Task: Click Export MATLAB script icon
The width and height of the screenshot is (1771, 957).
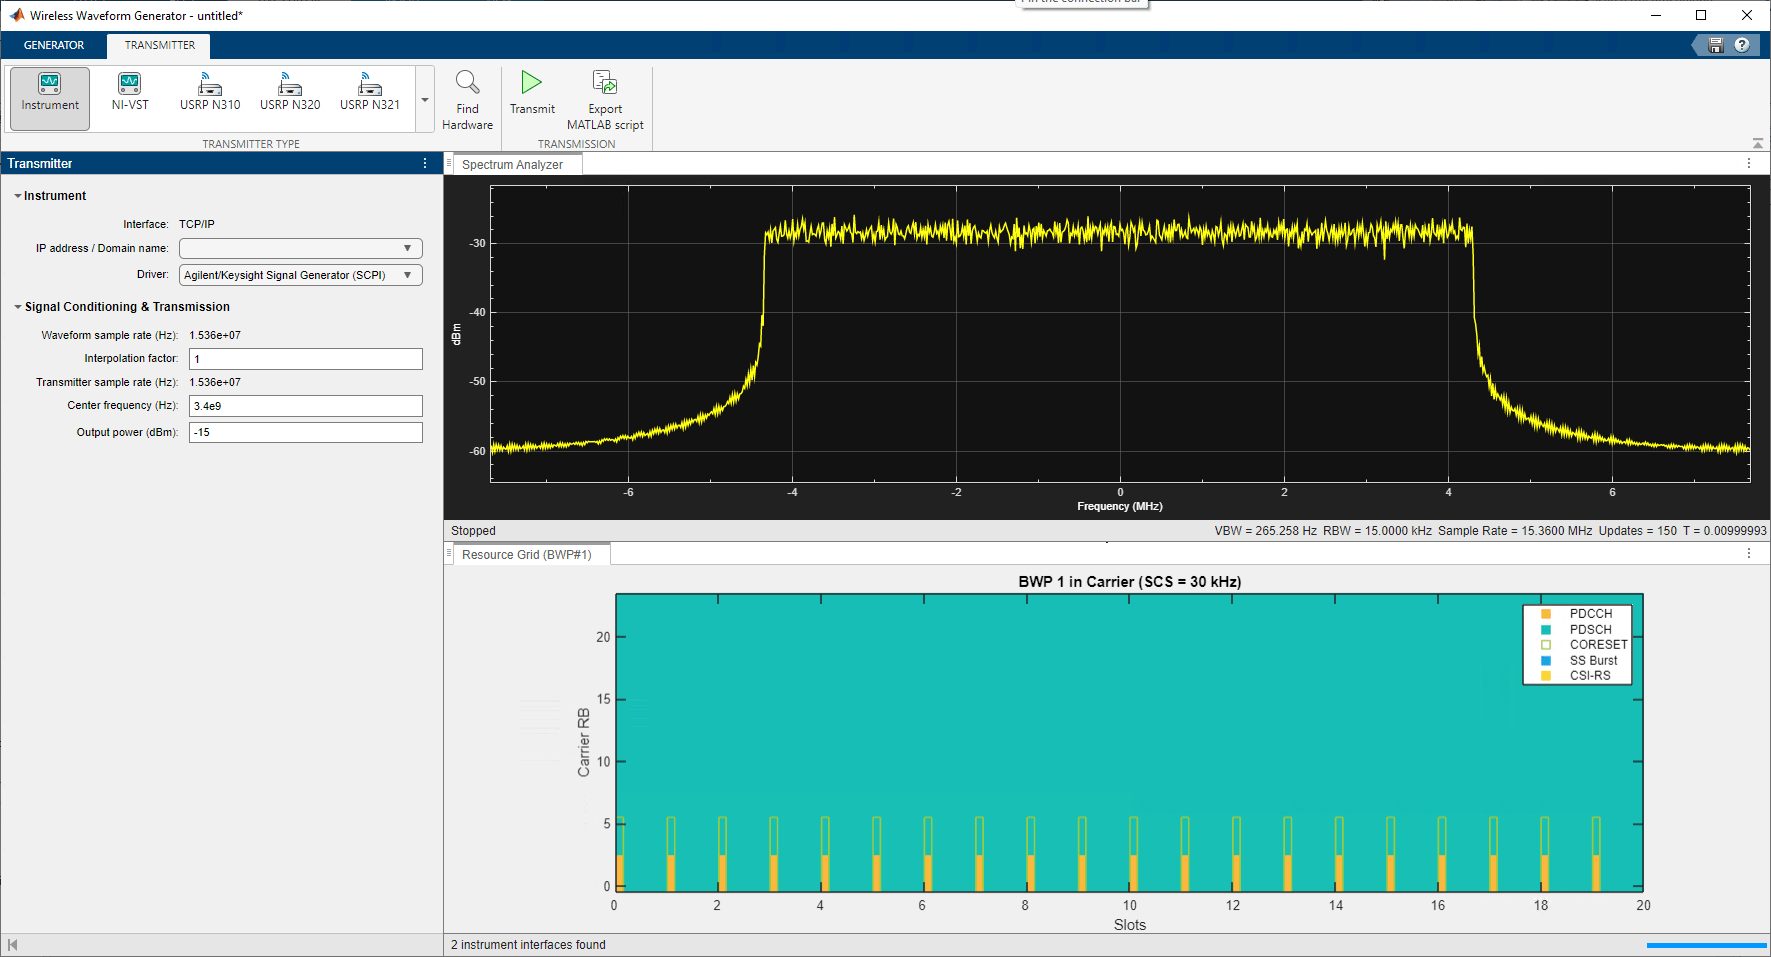Action: (x=605, y=83)
